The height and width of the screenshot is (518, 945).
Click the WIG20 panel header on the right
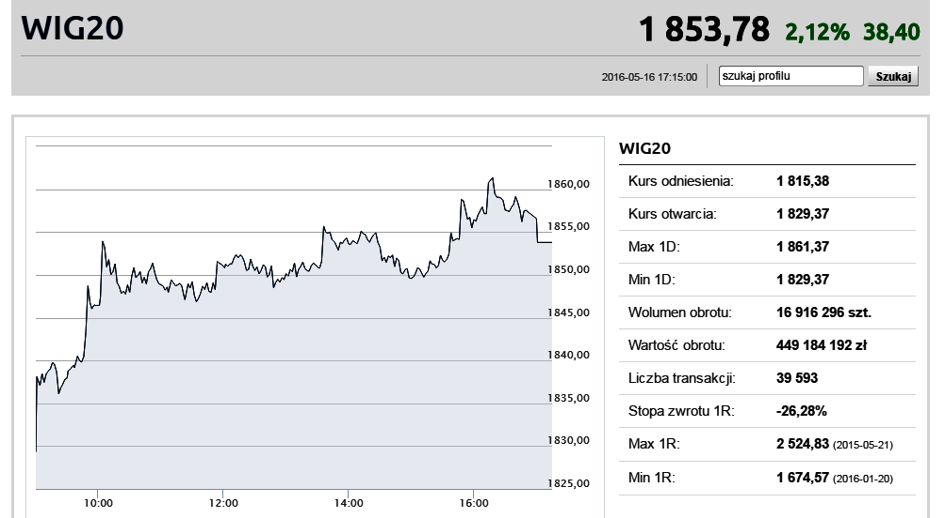(x=645, y=148)
